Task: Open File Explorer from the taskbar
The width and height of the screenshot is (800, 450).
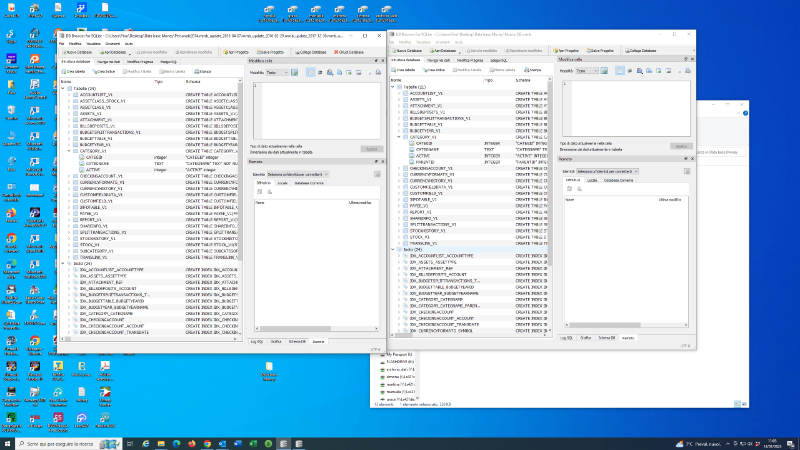Action: click(161, 444)
